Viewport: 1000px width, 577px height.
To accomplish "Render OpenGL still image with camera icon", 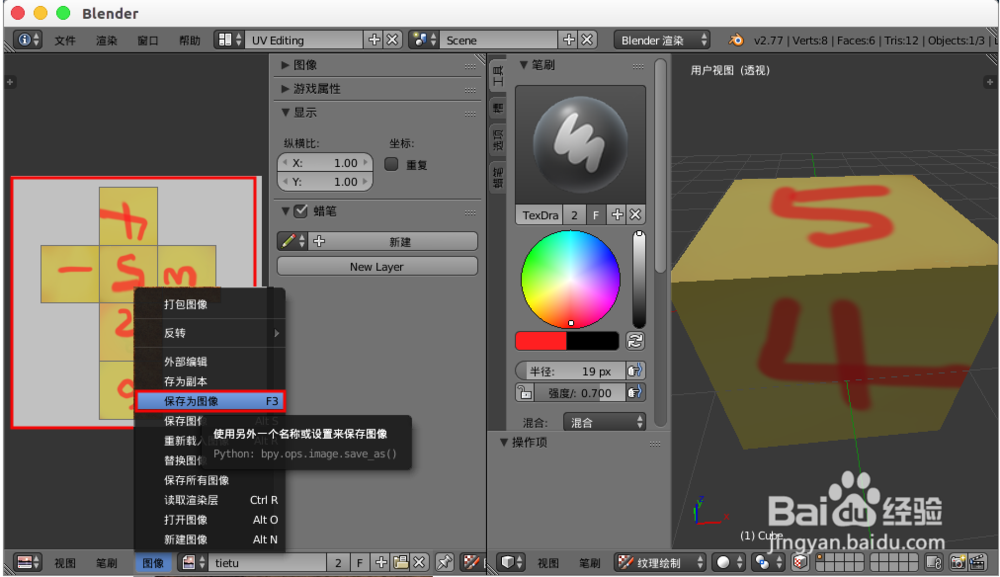I will (959, 562).
